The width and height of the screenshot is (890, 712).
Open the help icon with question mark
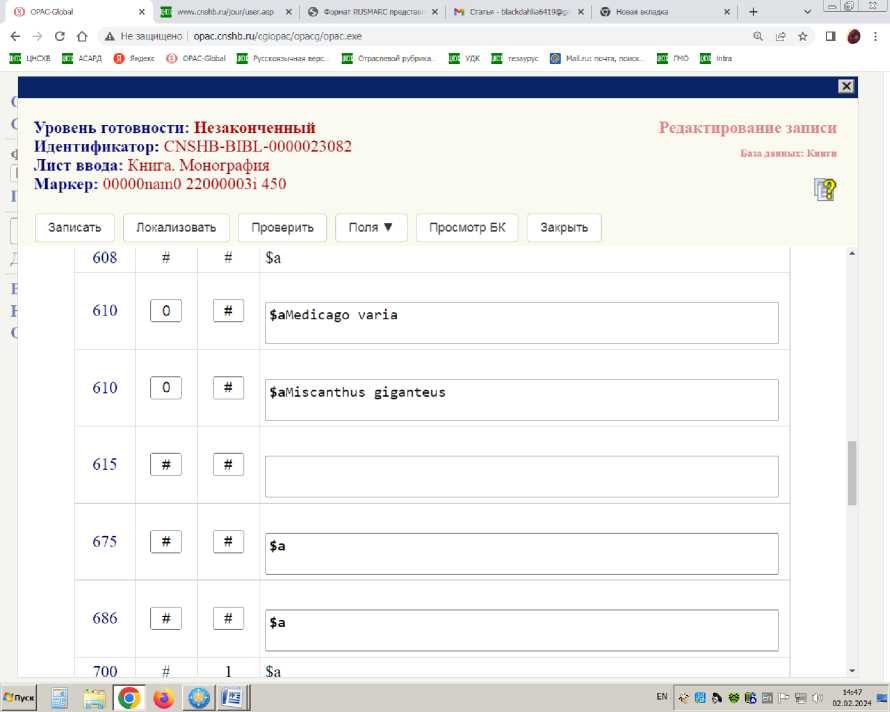click(825, 190)
